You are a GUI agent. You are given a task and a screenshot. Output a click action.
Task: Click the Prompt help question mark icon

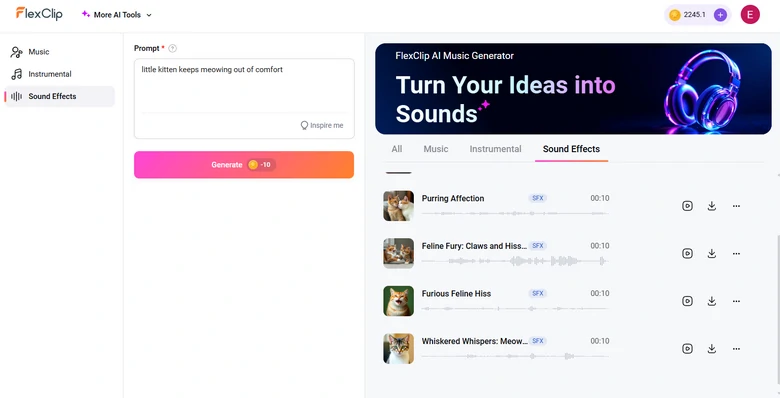[172, 48]
